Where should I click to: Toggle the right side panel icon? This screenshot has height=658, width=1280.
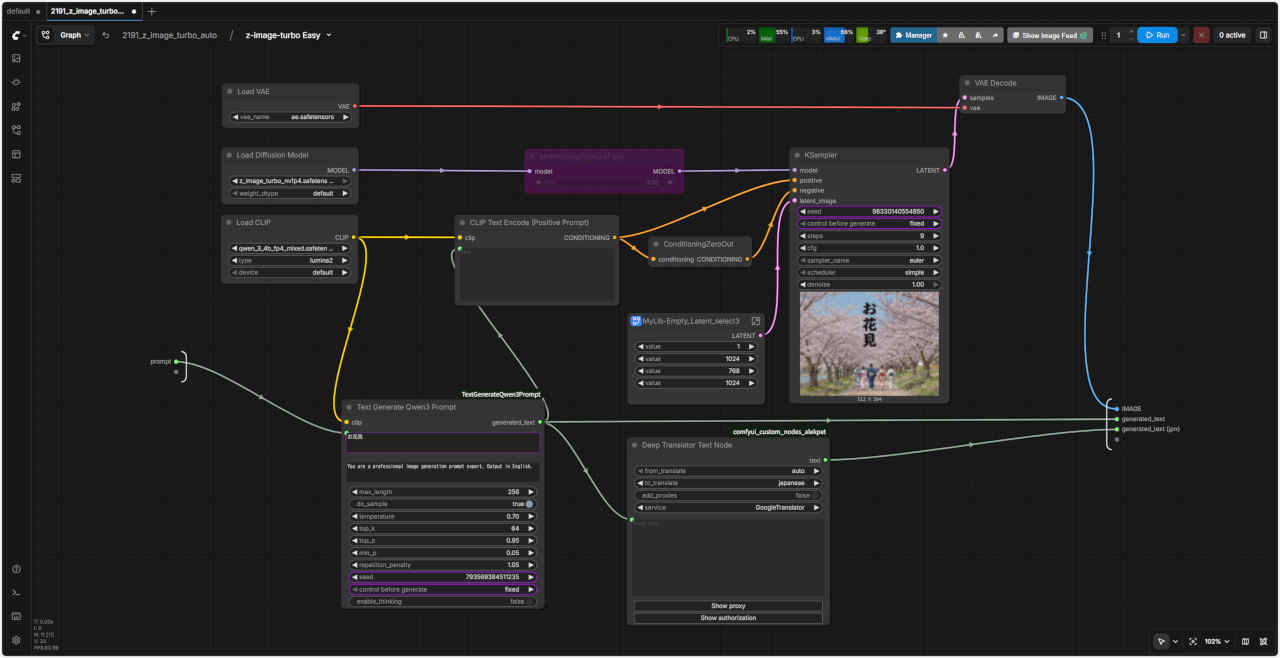pos(1263,35)
